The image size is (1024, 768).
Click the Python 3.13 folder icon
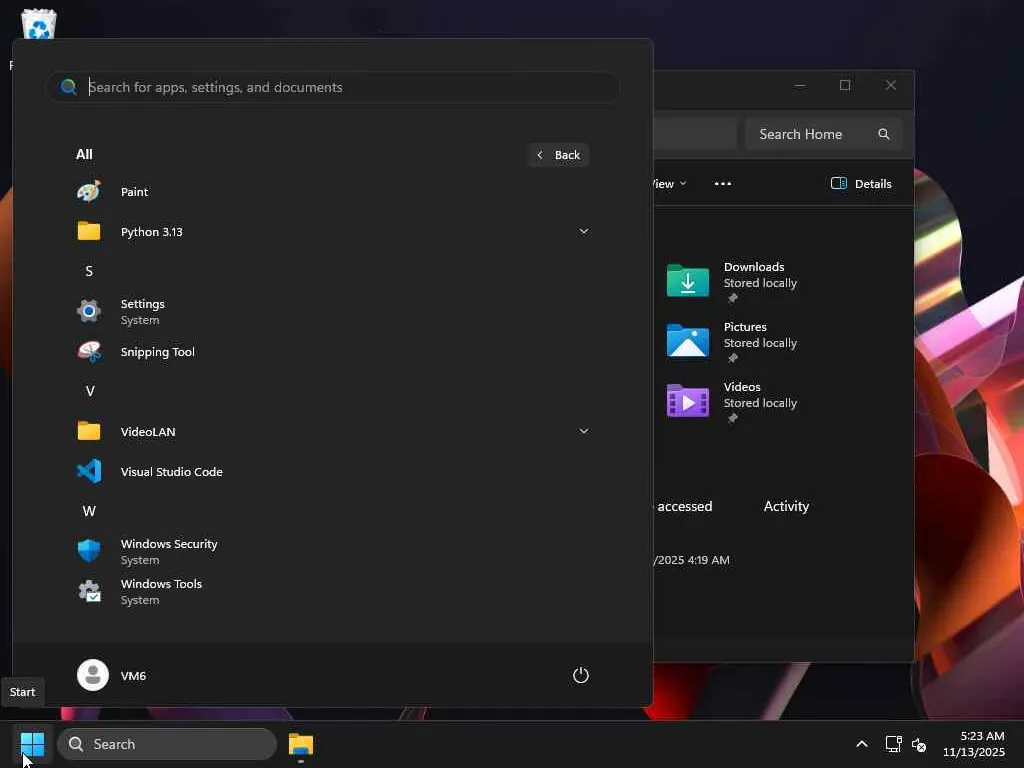pos(89,231)
